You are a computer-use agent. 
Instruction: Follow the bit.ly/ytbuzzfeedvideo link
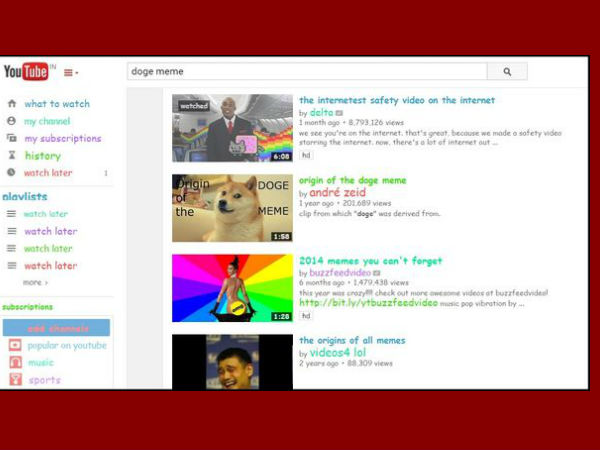click(368, 303)
